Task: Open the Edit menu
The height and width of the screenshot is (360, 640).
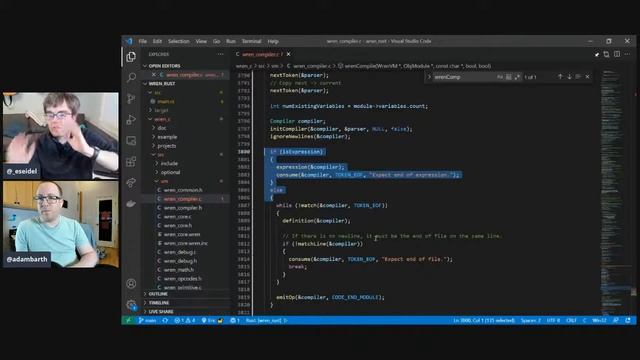Action: pyautogui.click(x=157, y=41)
